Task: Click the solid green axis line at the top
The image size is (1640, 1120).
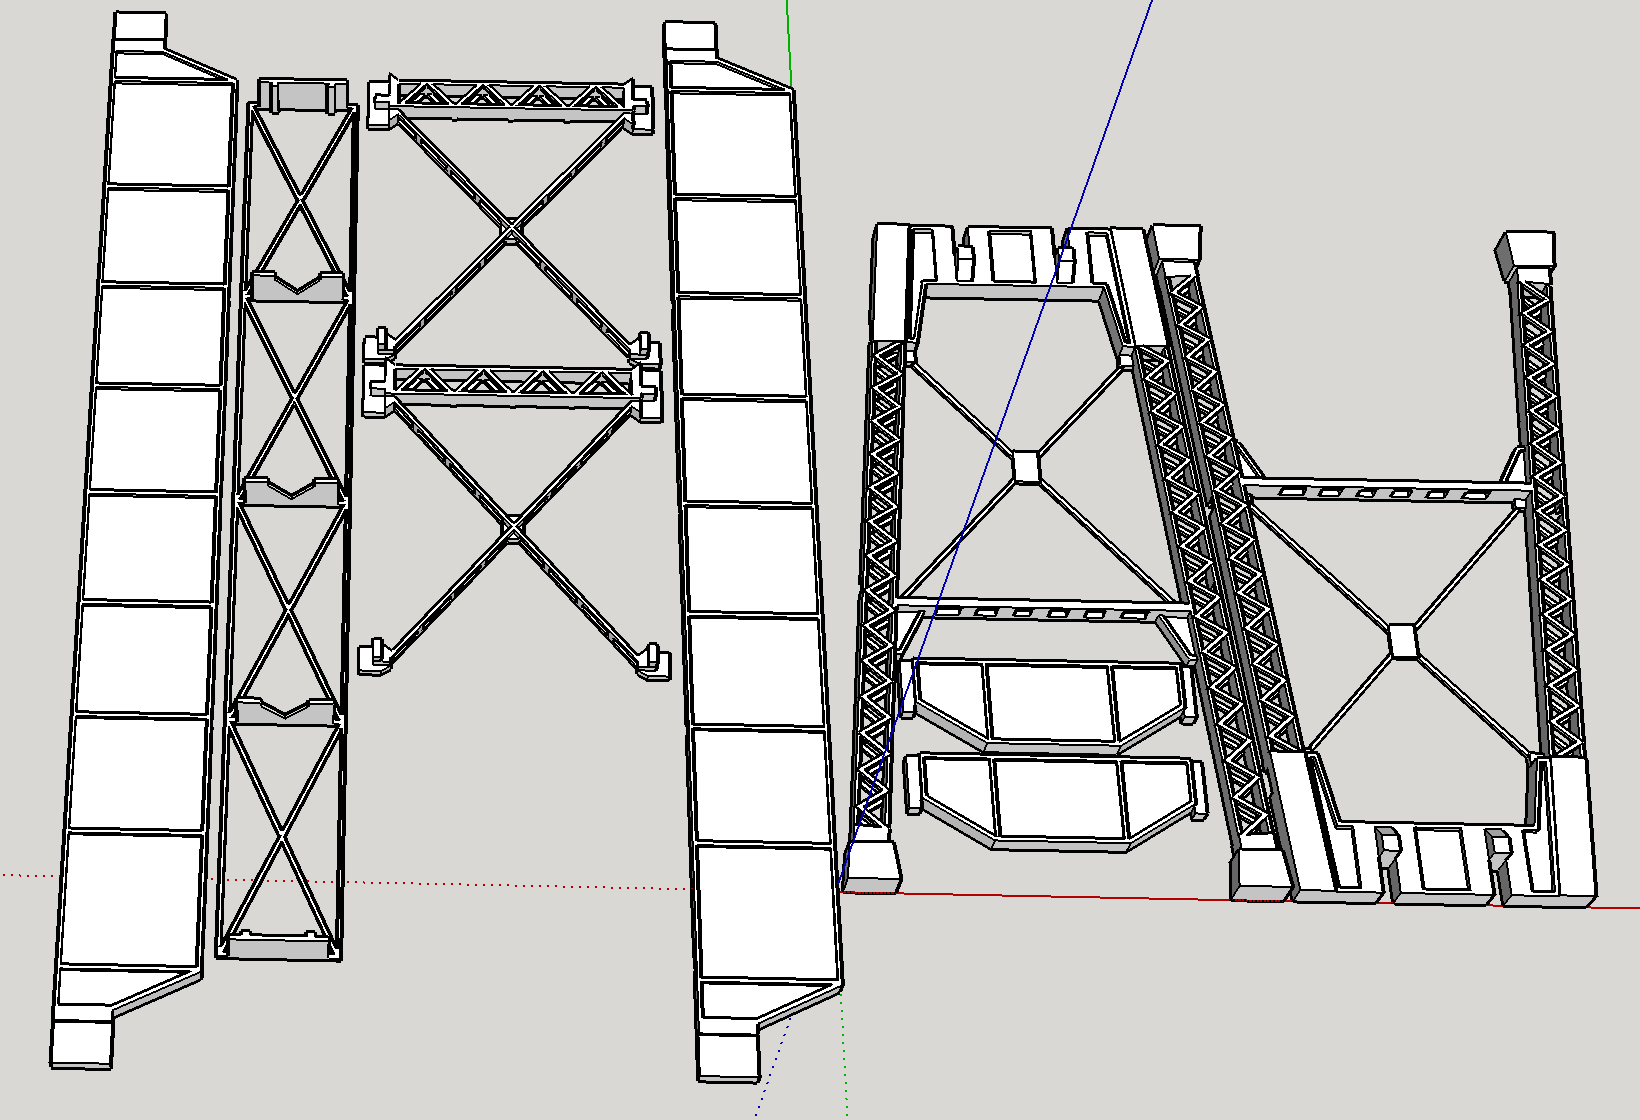Action: [x=789, y=43]
